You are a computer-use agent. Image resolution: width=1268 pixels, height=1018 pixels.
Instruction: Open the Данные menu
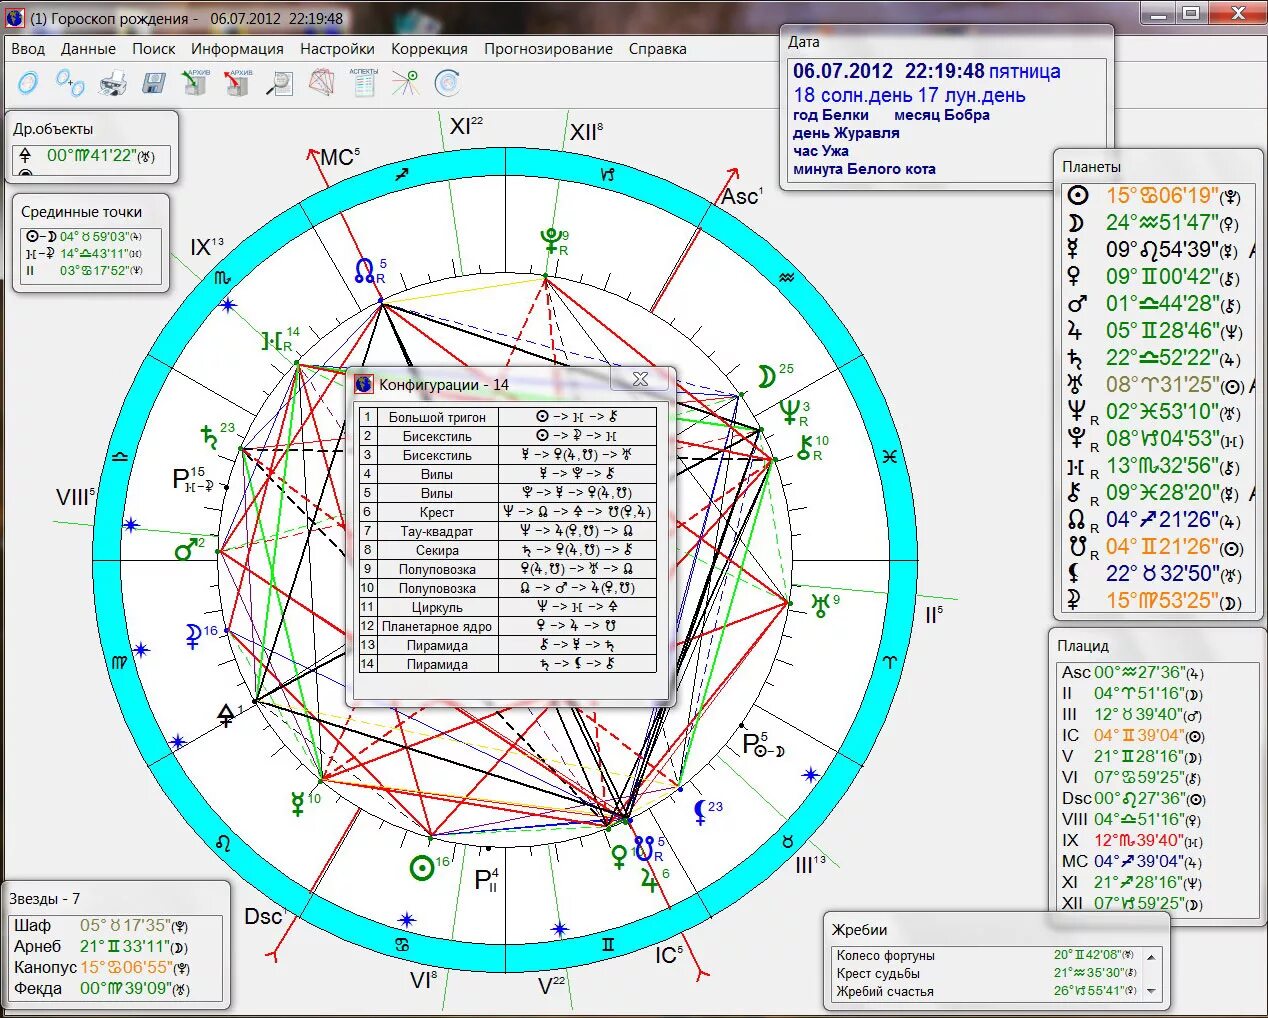point(88,48)
